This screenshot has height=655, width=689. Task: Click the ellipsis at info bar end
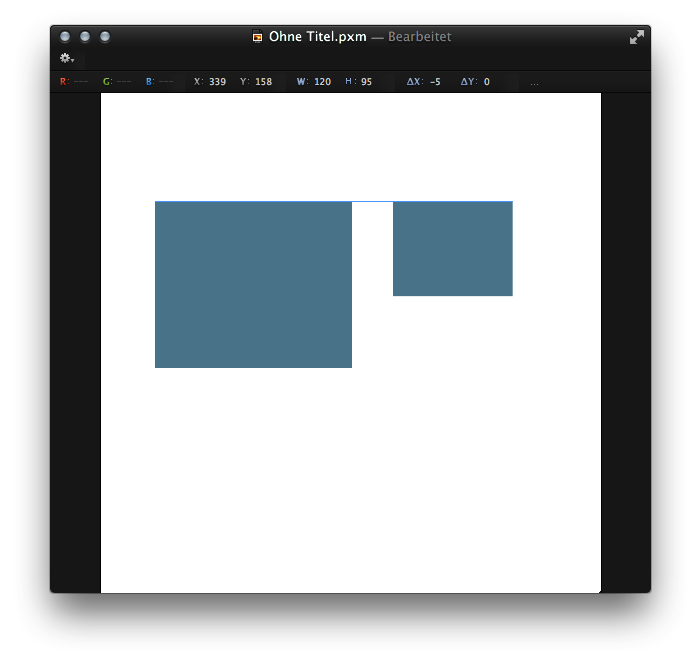534,82
